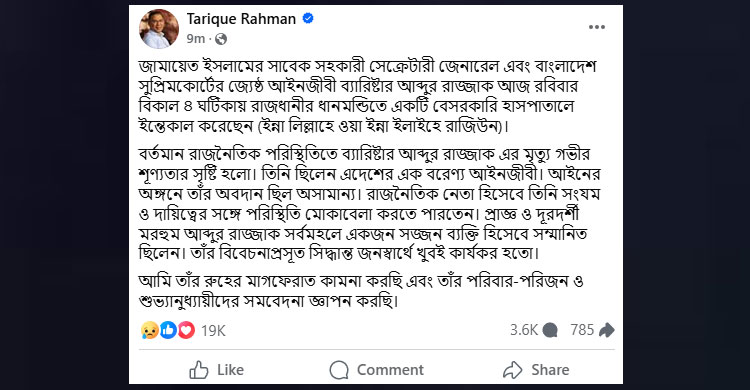Click the Tarique Rahman name link
Screen dimensions: 750x390
coord(241,19)
